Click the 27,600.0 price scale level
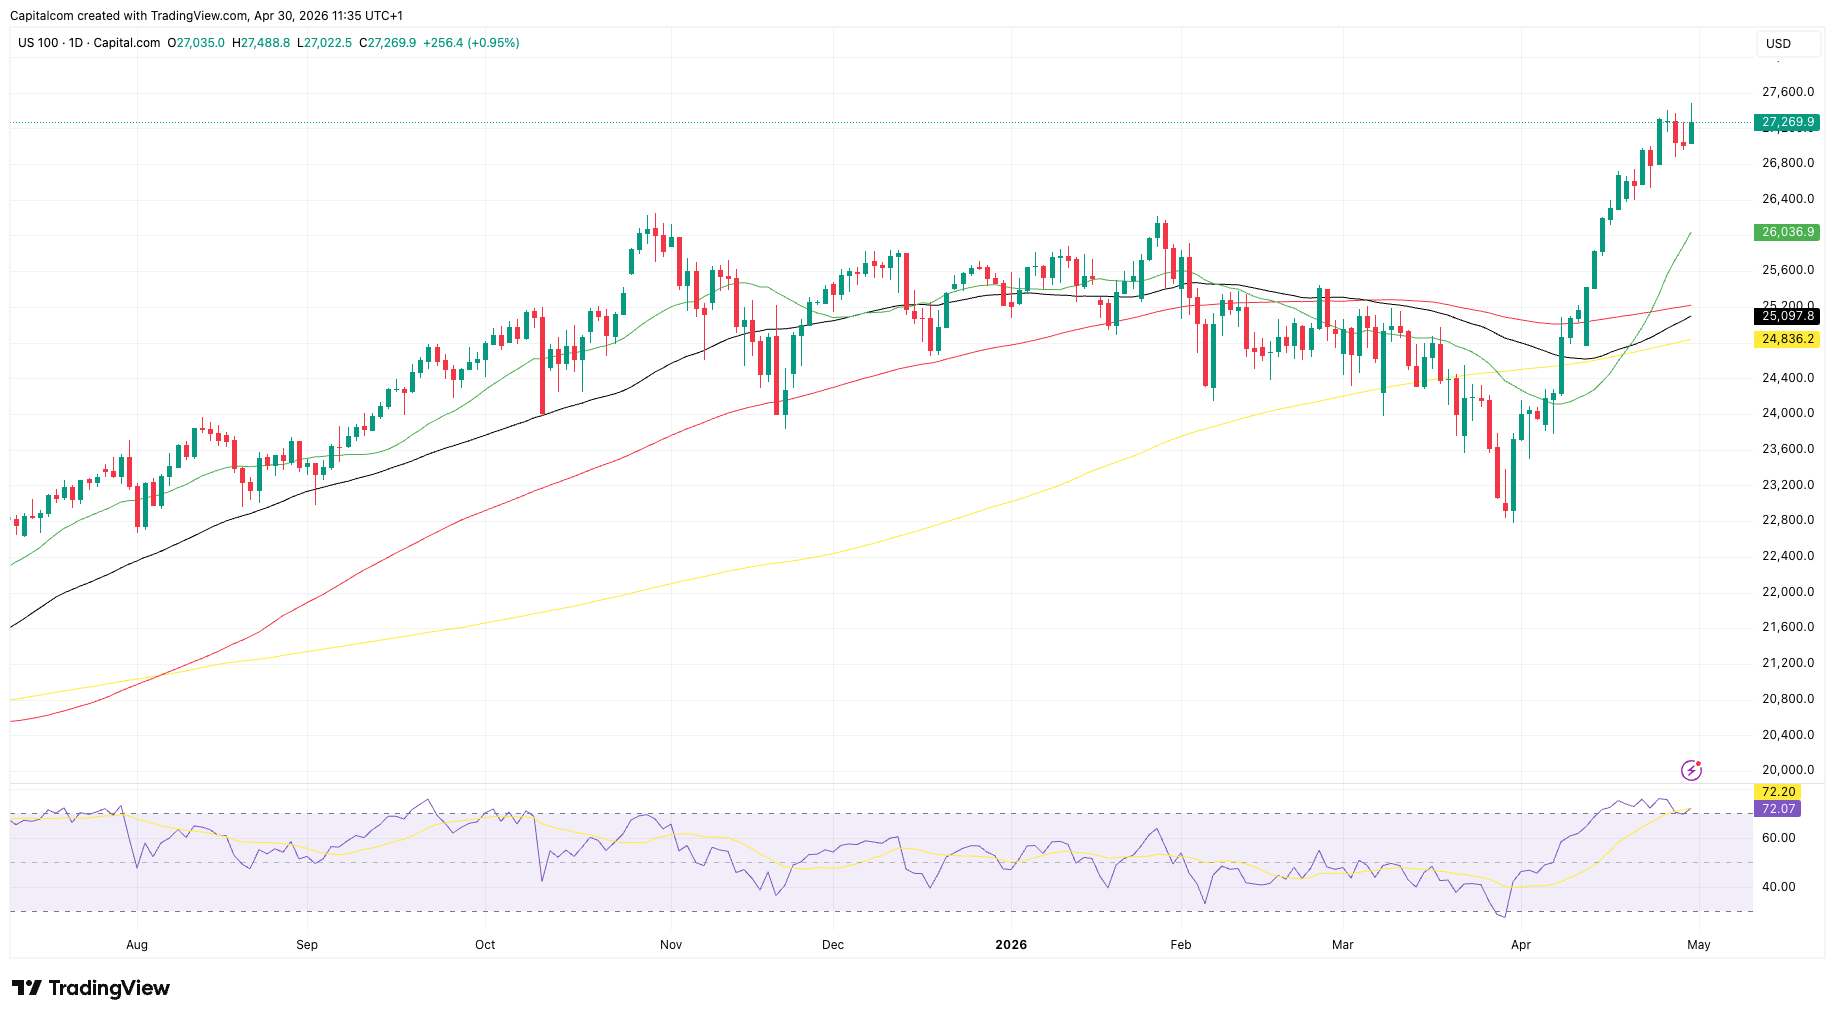The height and width of the screenshot is (1018, 1835). click(1787, 92)
